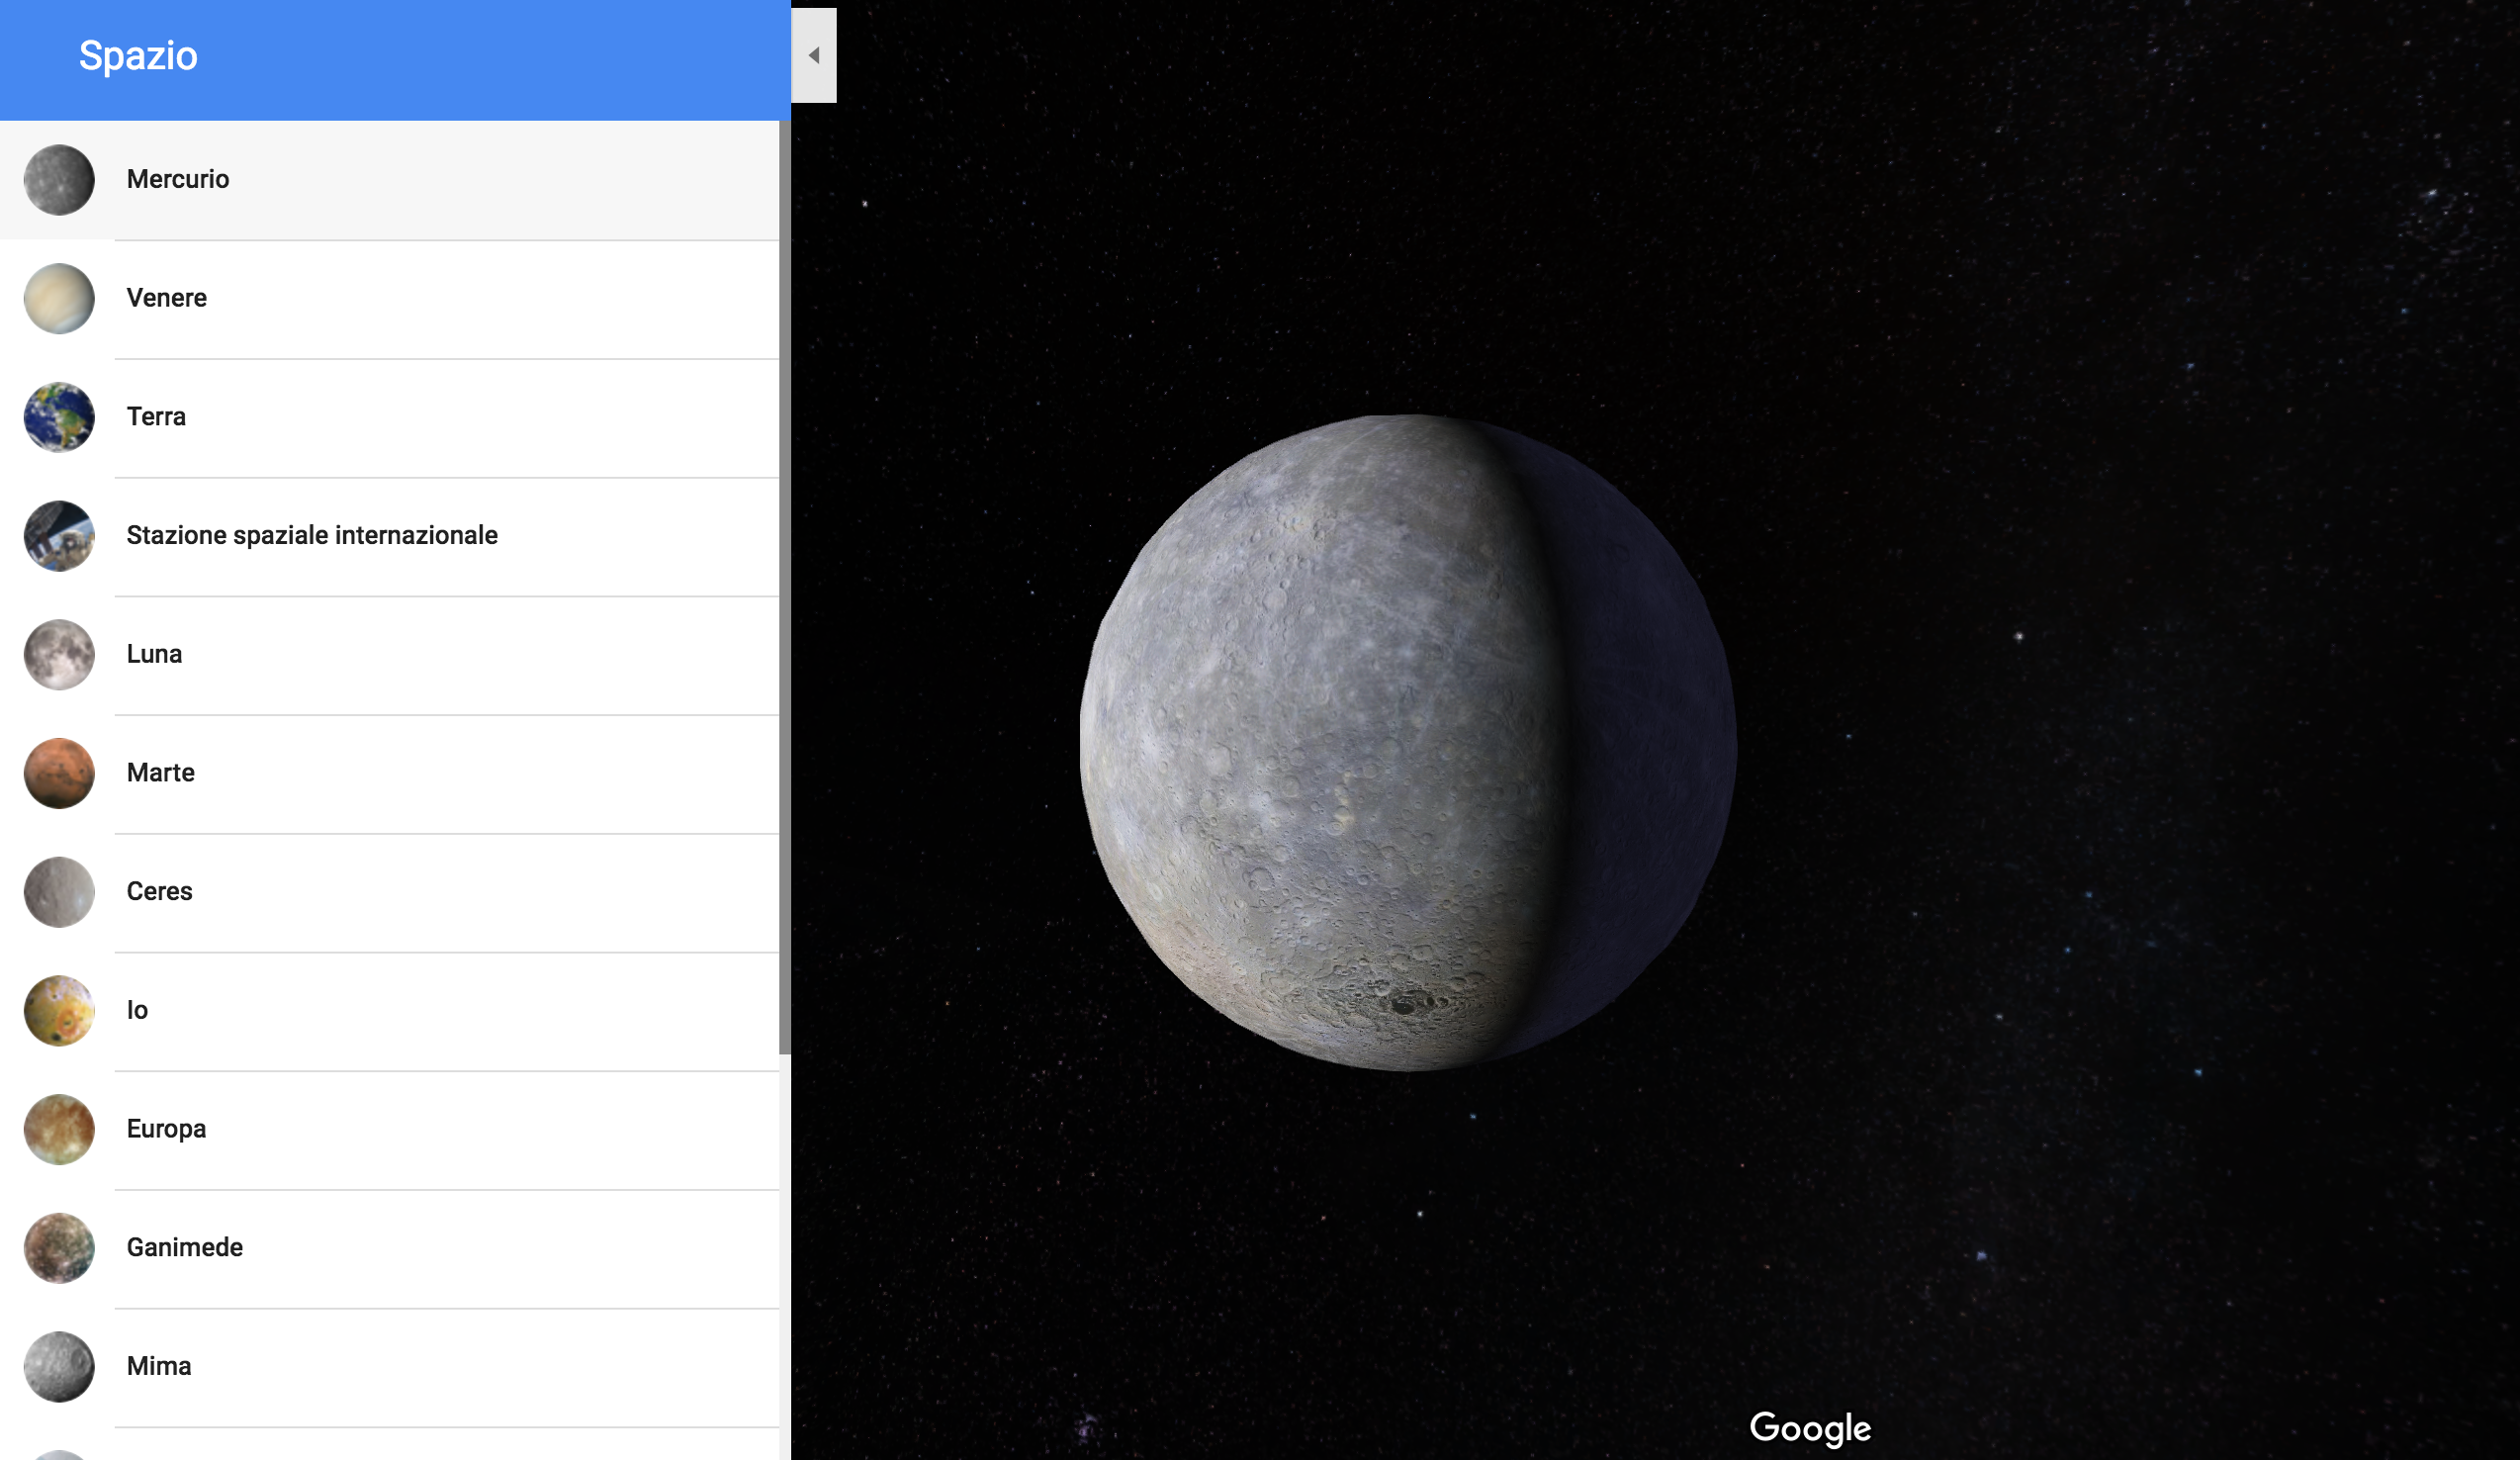The height and width of the screenshot is (1460, 2520).
Task: Select Ceres from the list
Action: [160, 891]
